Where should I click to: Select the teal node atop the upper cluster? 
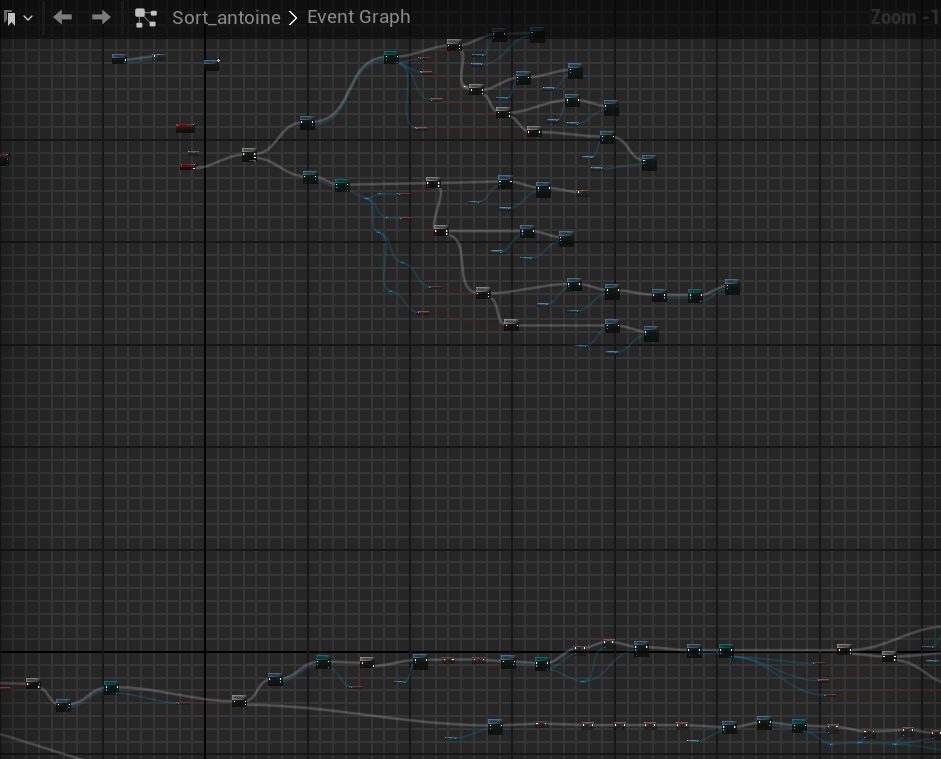391,58
